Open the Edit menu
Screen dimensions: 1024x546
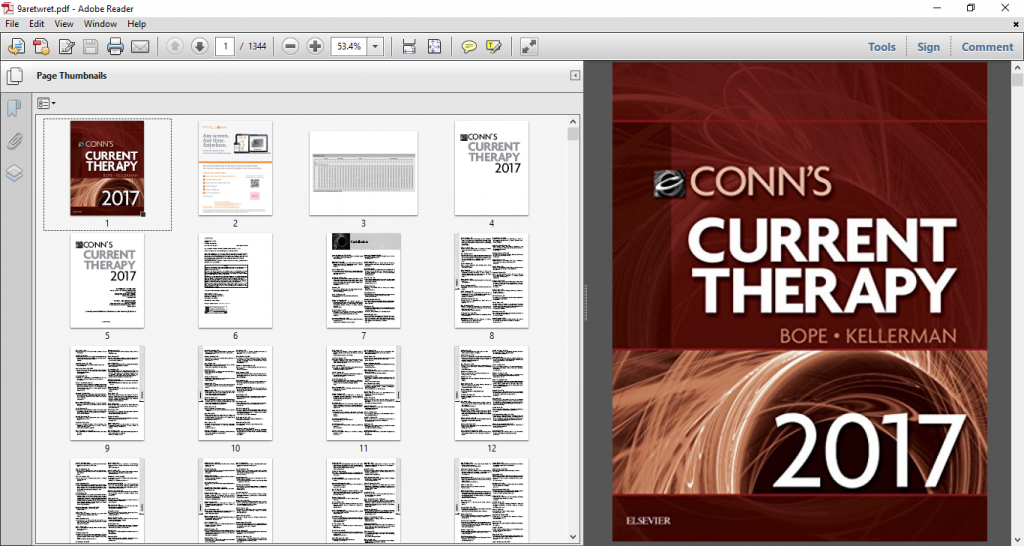click(x=37, y=24)
